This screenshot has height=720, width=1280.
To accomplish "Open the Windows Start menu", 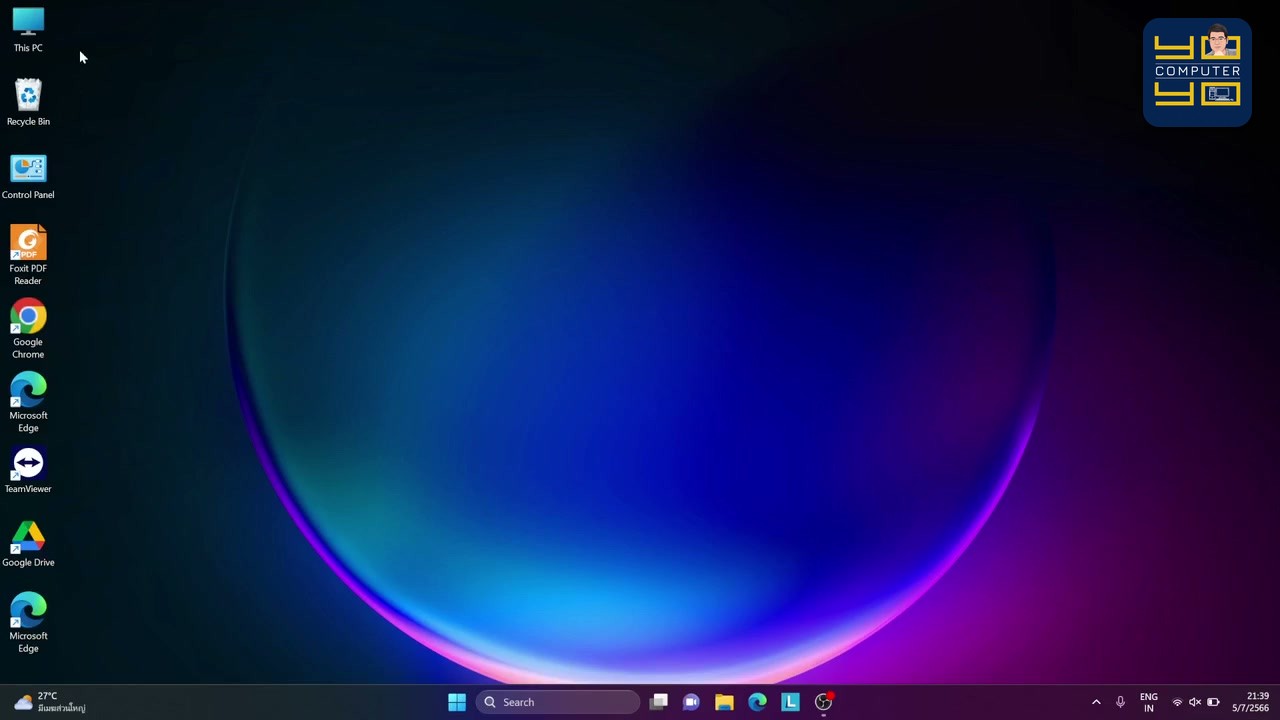I will (457, 702).
